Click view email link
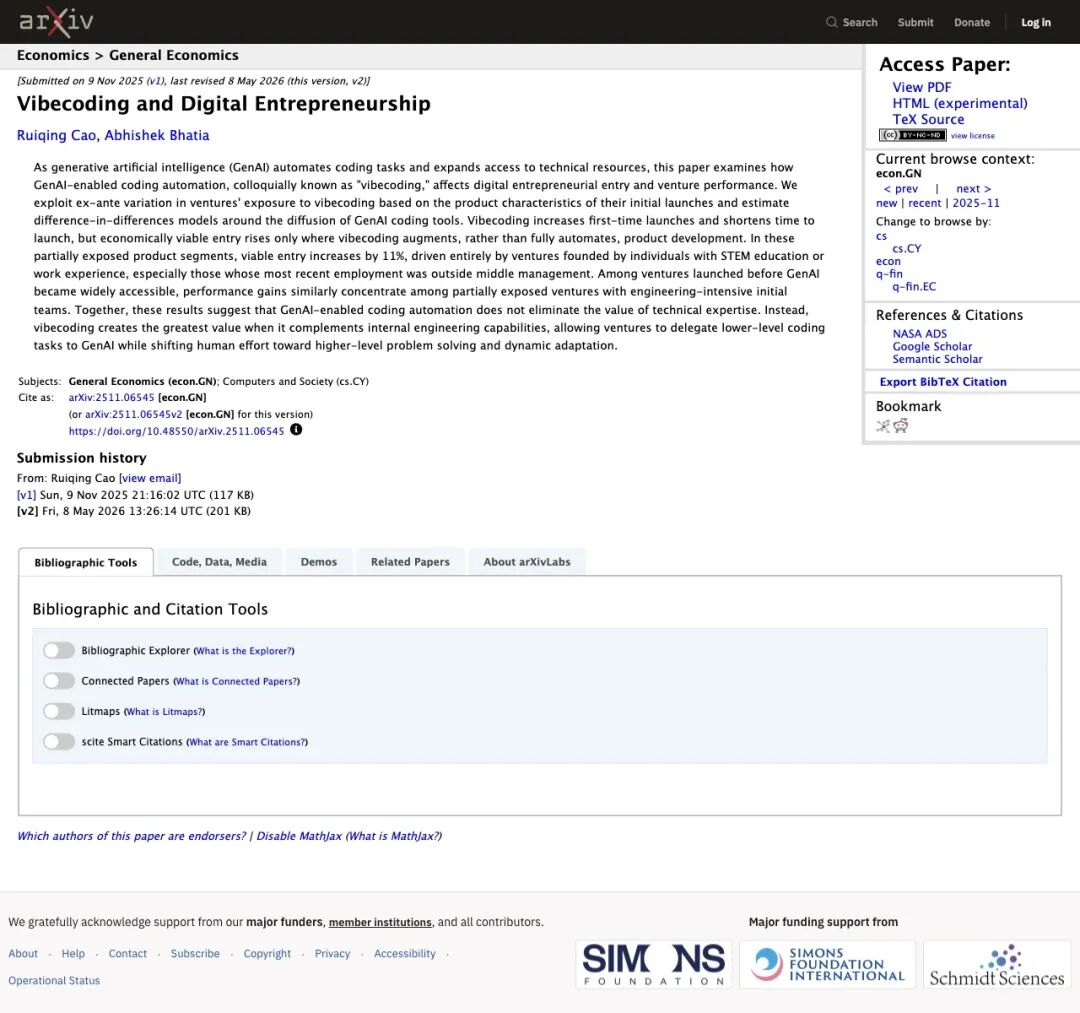The image size is (1080, 1013). tap(150, 478)
